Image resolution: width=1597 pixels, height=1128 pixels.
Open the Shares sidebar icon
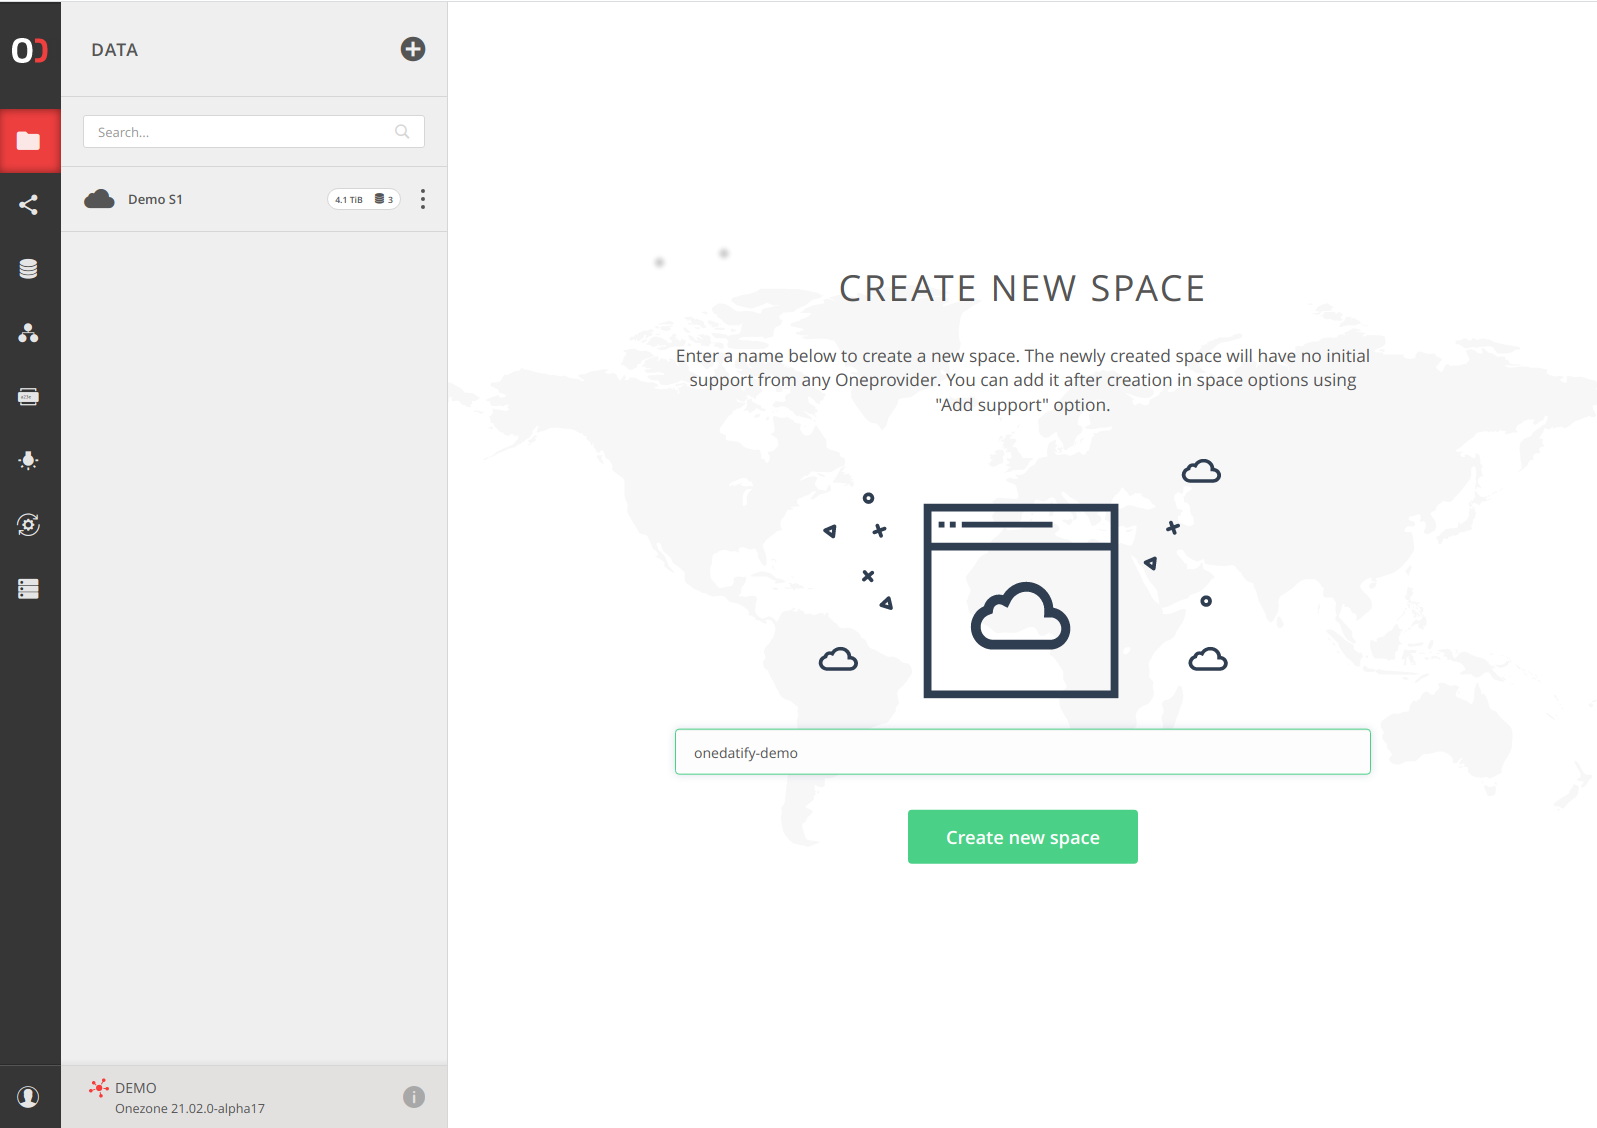29,205
